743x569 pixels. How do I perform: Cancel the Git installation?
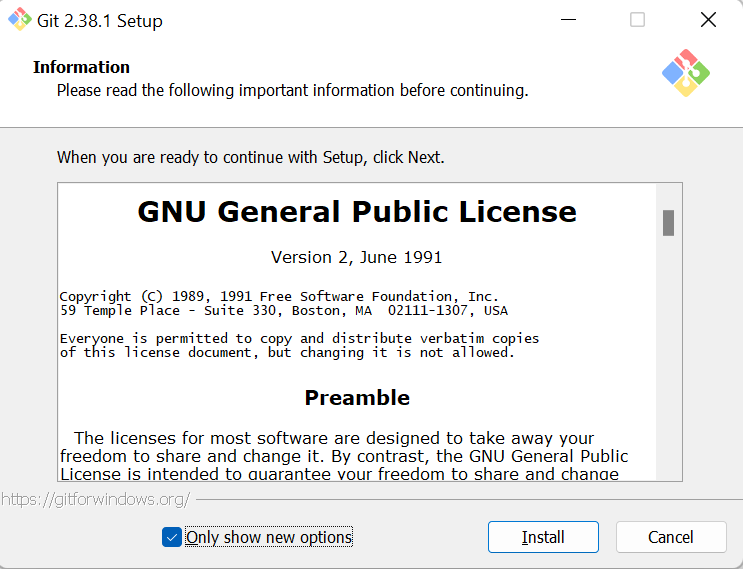(x=670, y=537)
